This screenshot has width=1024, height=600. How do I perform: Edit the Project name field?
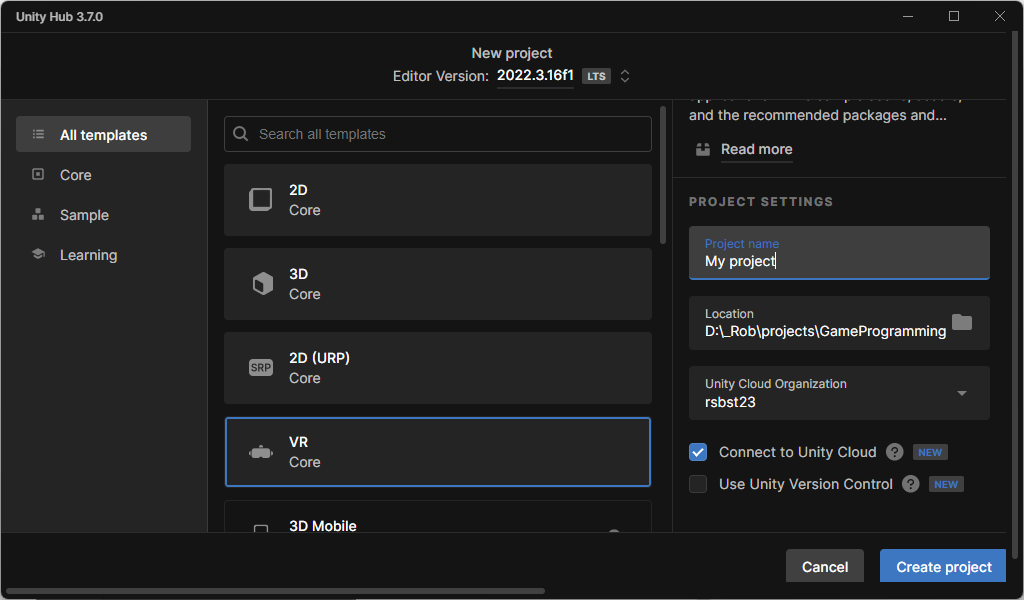[x=839, y=253]
